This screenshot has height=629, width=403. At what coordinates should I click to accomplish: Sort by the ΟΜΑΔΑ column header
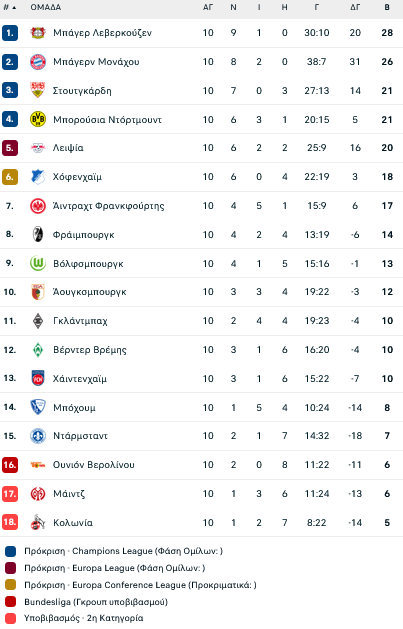pos(46,7)
